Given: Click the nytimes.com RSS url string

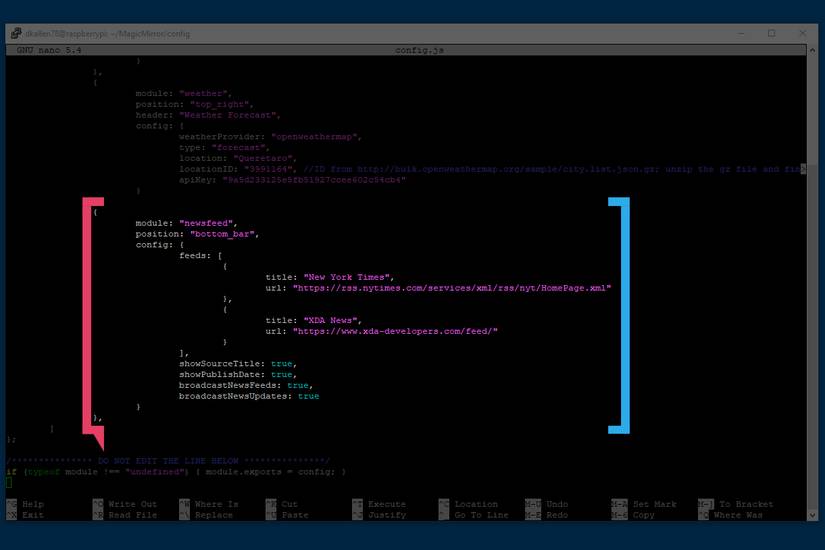Looking at the screenshot, I should pos(451,288).
